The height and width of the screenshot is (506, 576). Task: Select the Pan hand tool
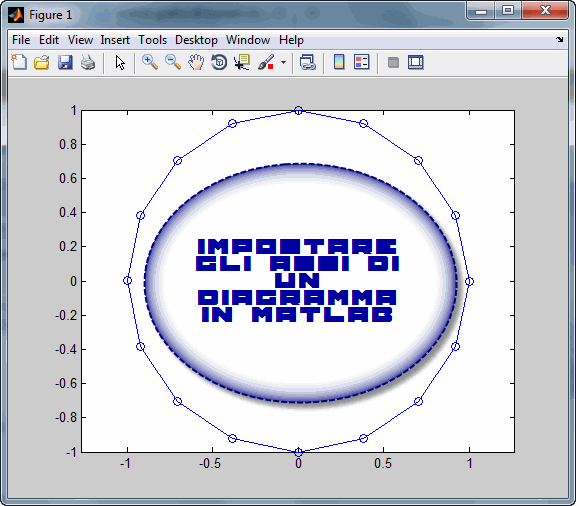click(196, 62)
